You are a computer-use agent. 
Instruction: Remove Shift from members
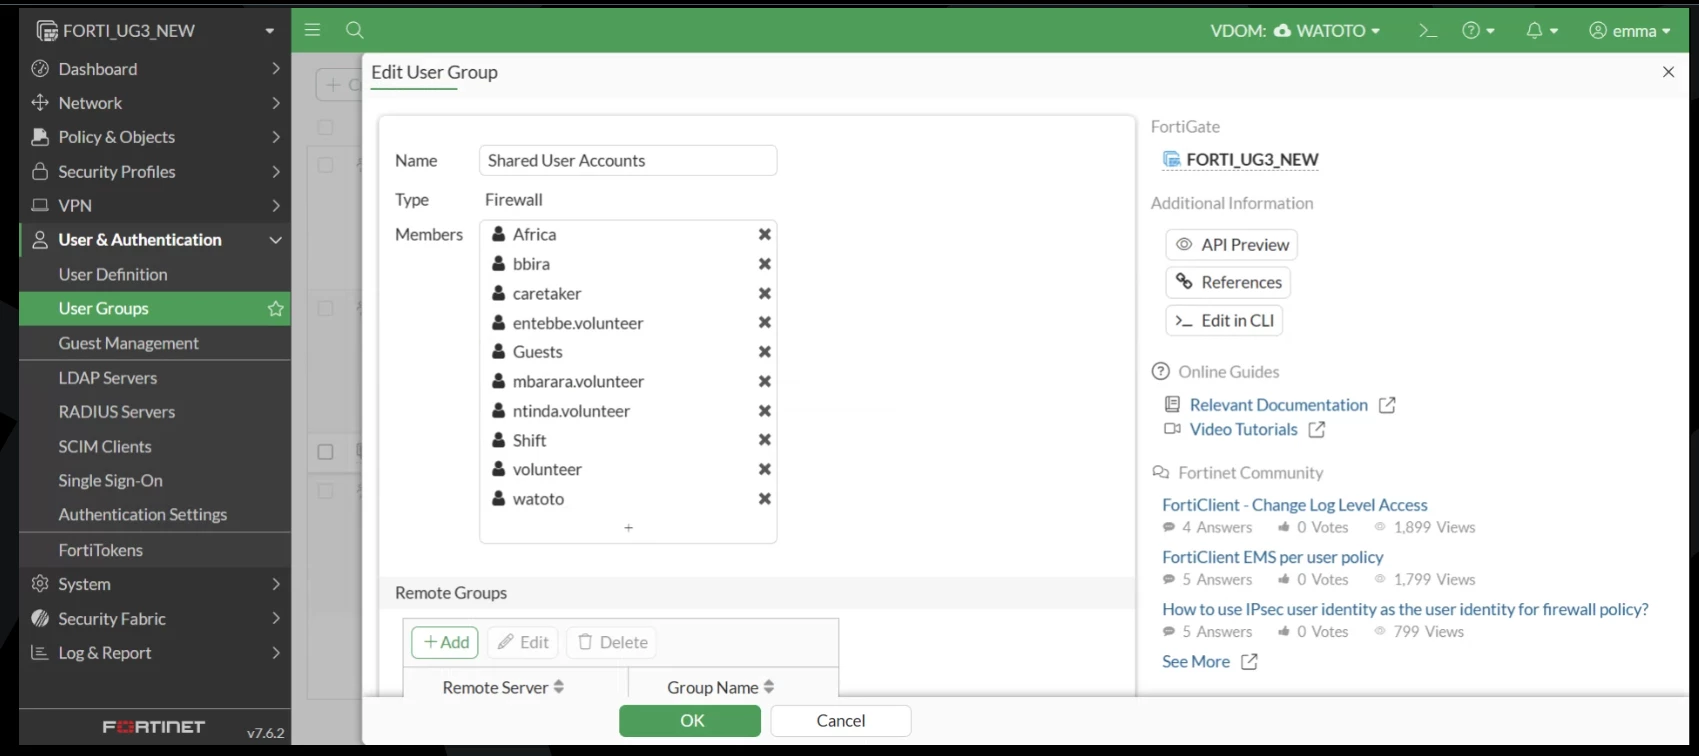coord(764,440)
